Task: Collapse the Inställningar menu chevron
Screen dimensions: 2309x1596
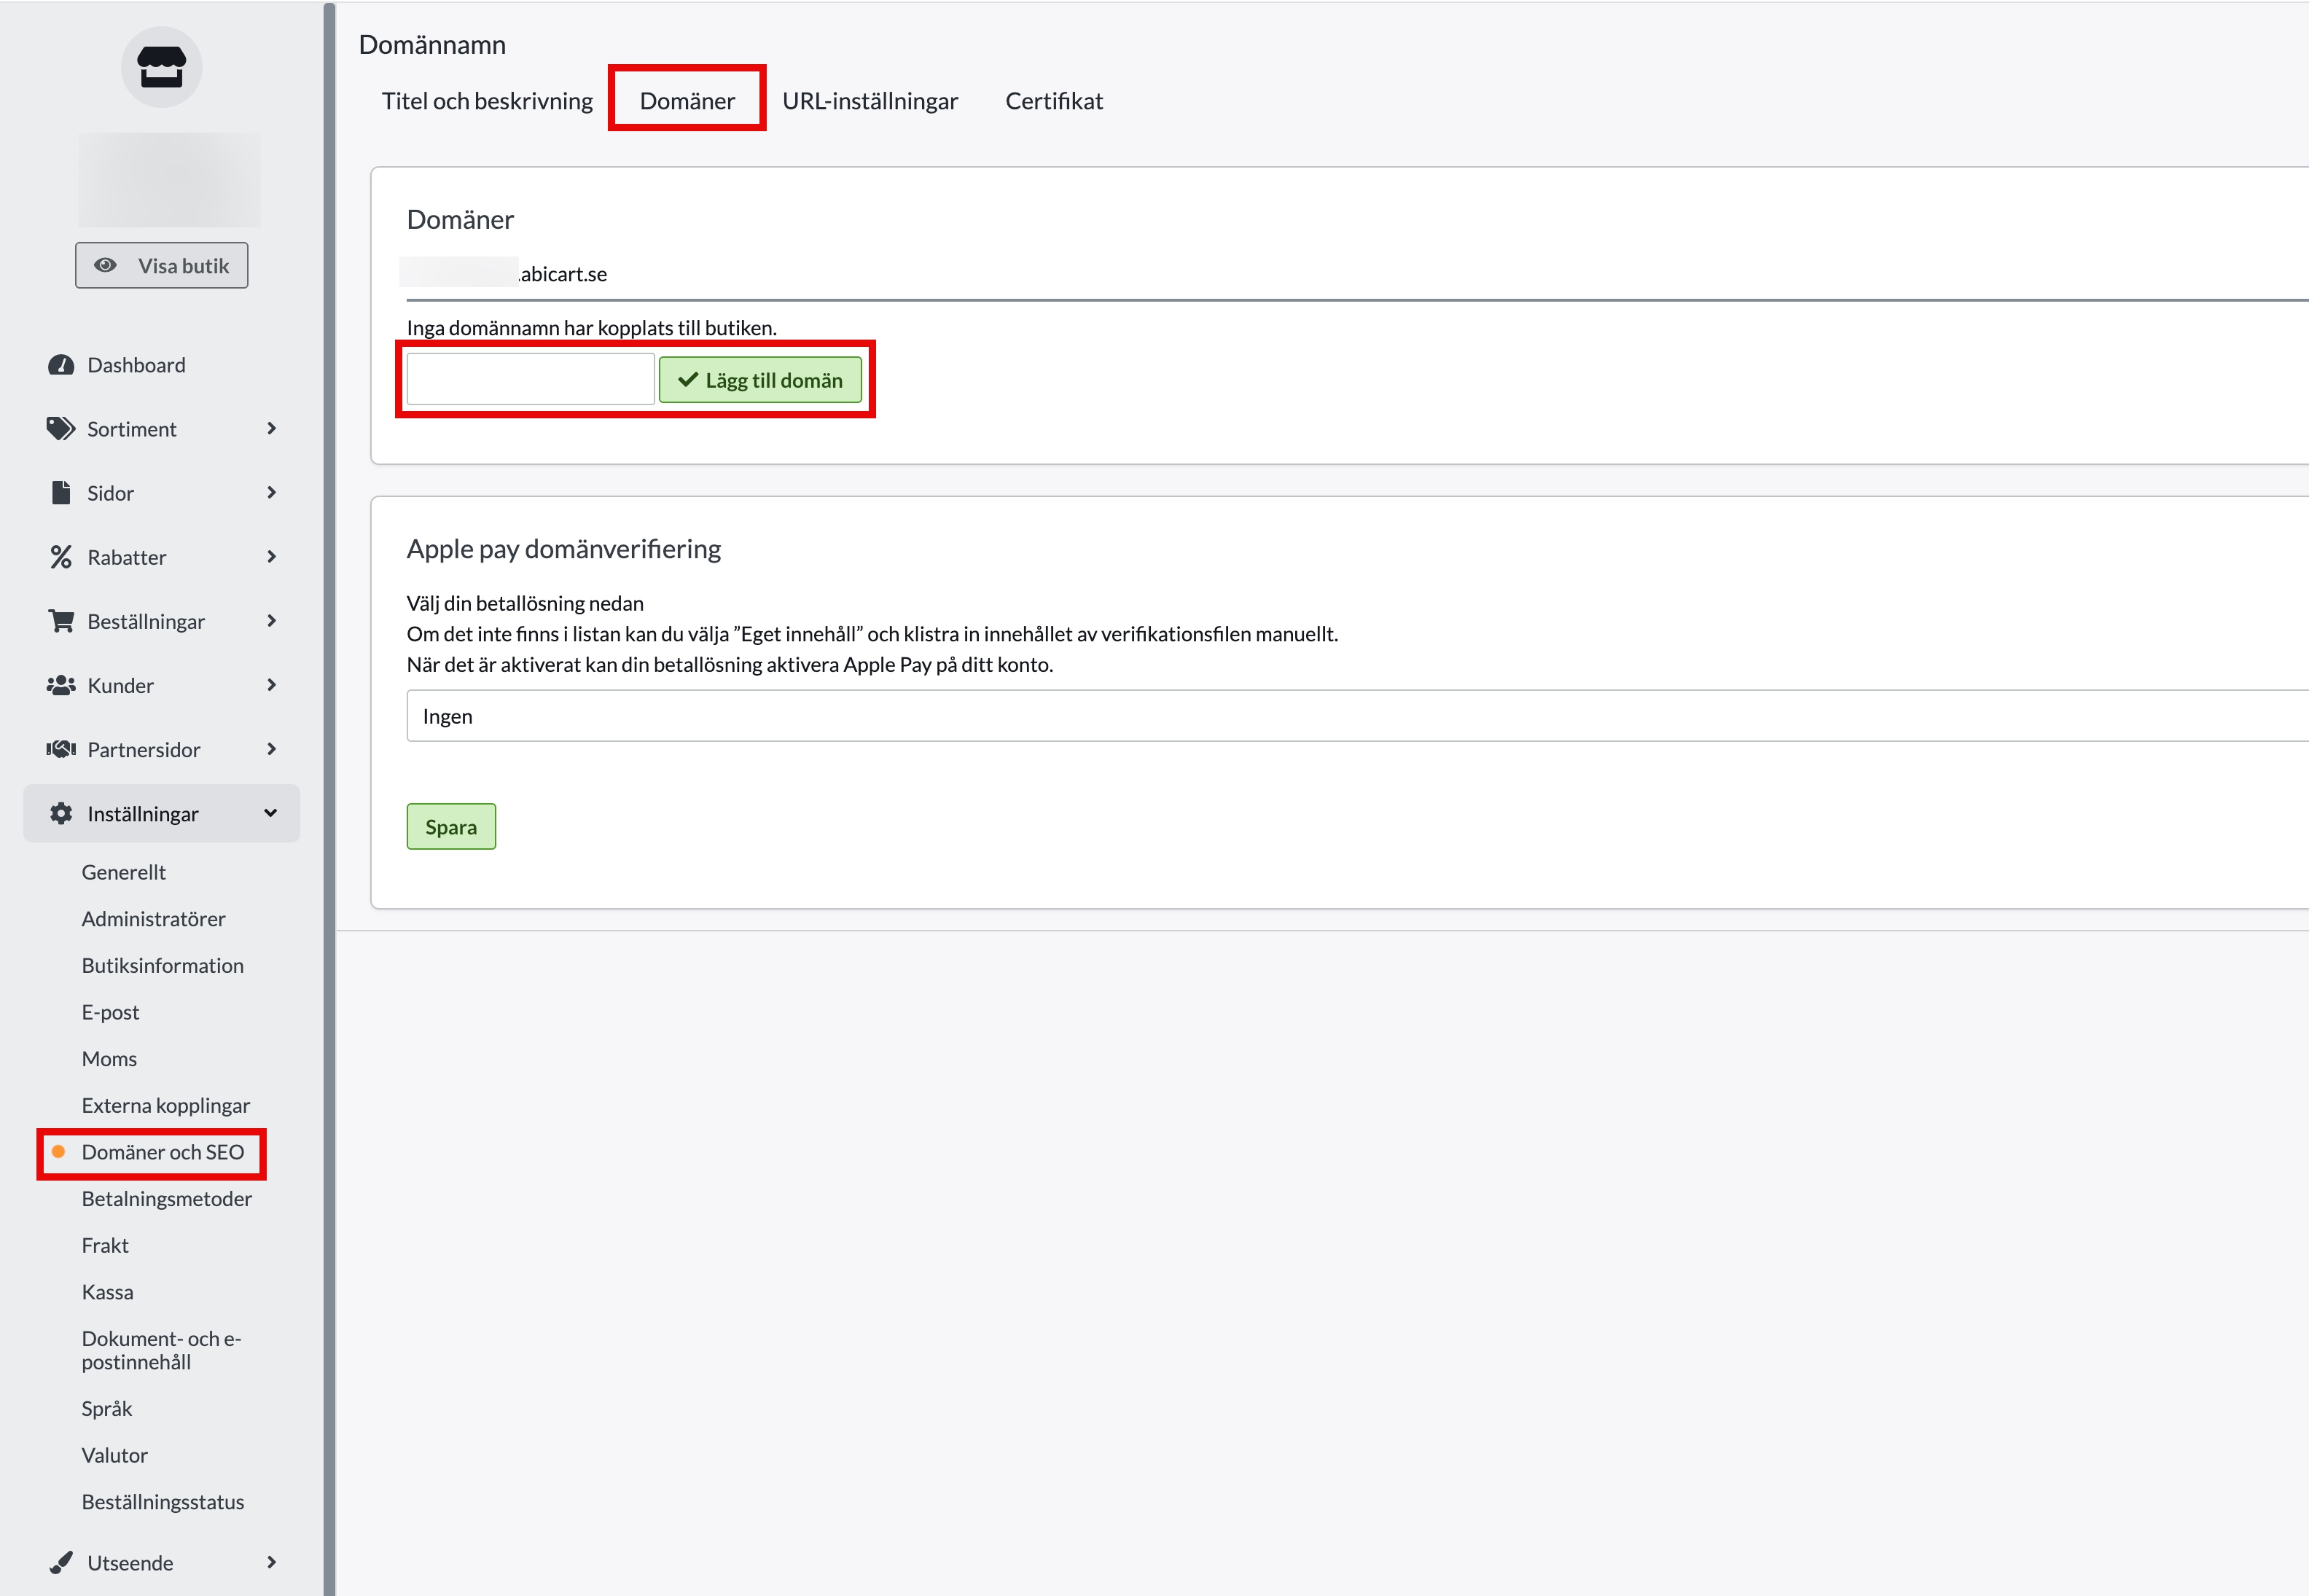Action: tap(270, 813)
